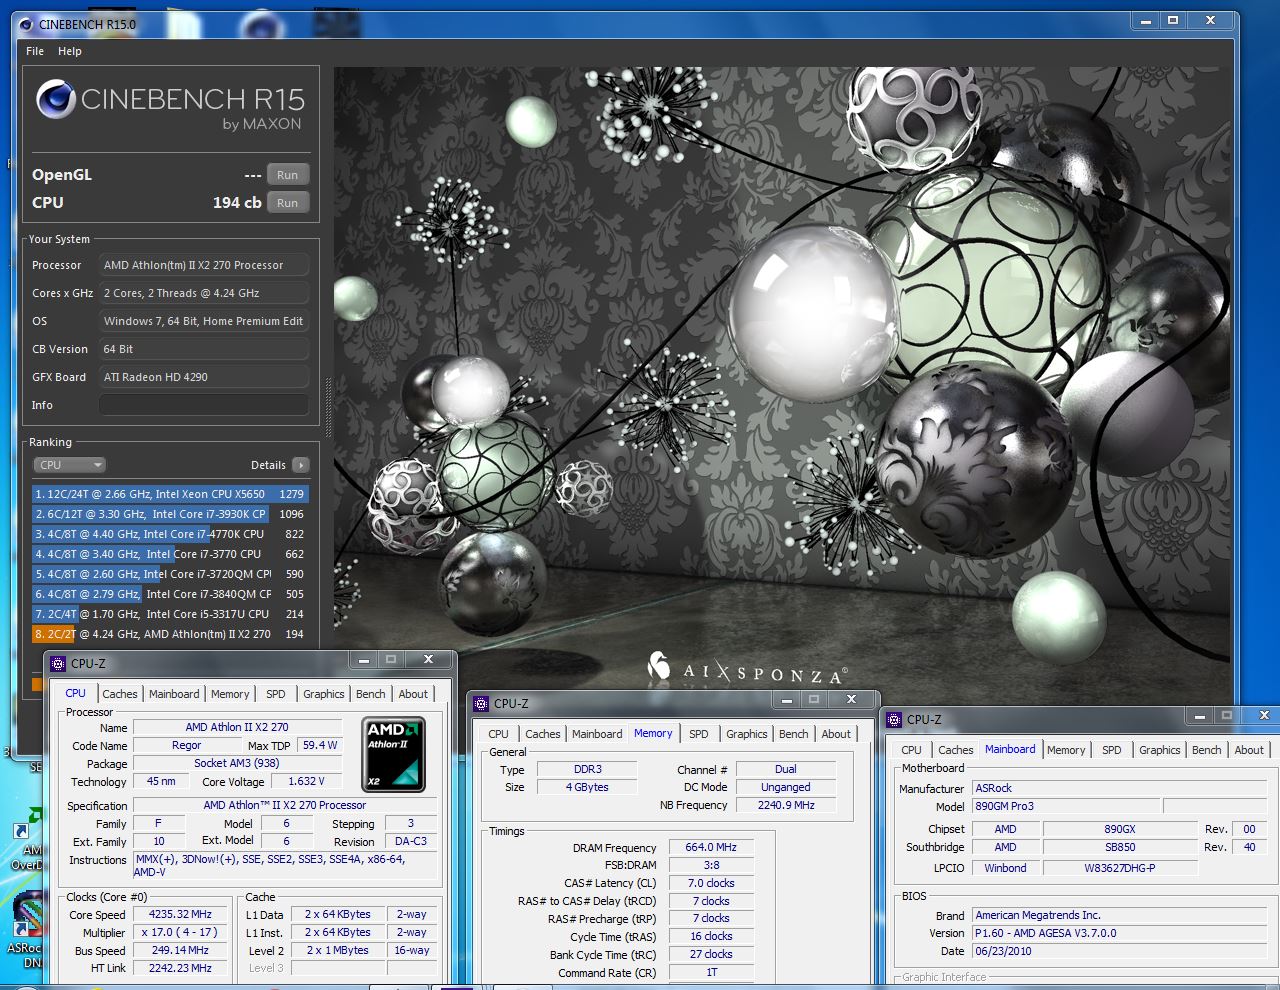Select About tab in mainboard CPU-Z window
This screenshot has width=1280, height=990.
[1249, 750]
